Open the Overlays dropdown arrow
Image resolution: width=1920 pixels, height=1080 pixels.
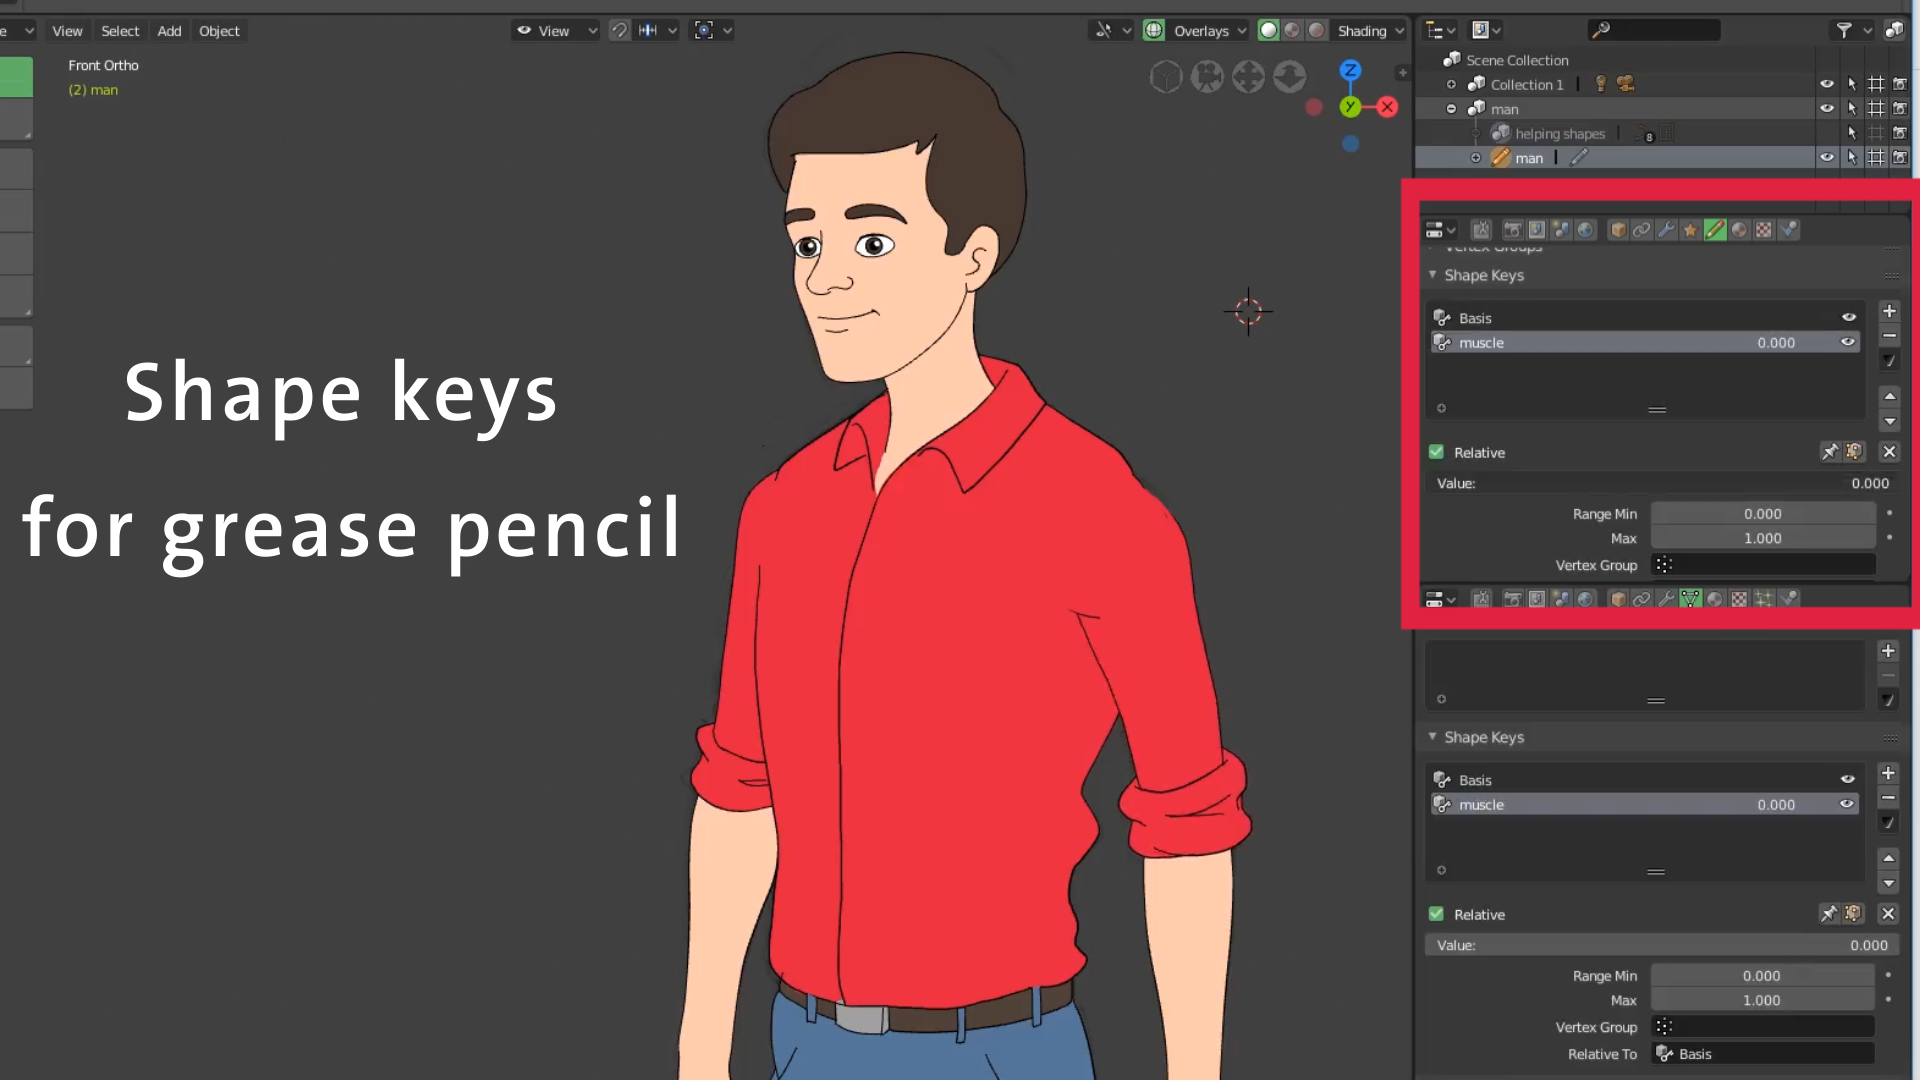1242,31
